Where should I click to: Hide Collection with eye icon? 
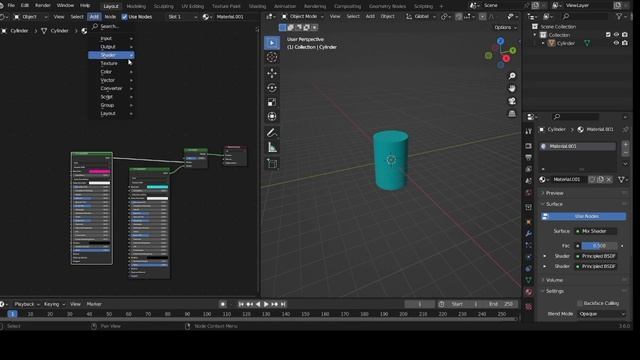(616, 35)
